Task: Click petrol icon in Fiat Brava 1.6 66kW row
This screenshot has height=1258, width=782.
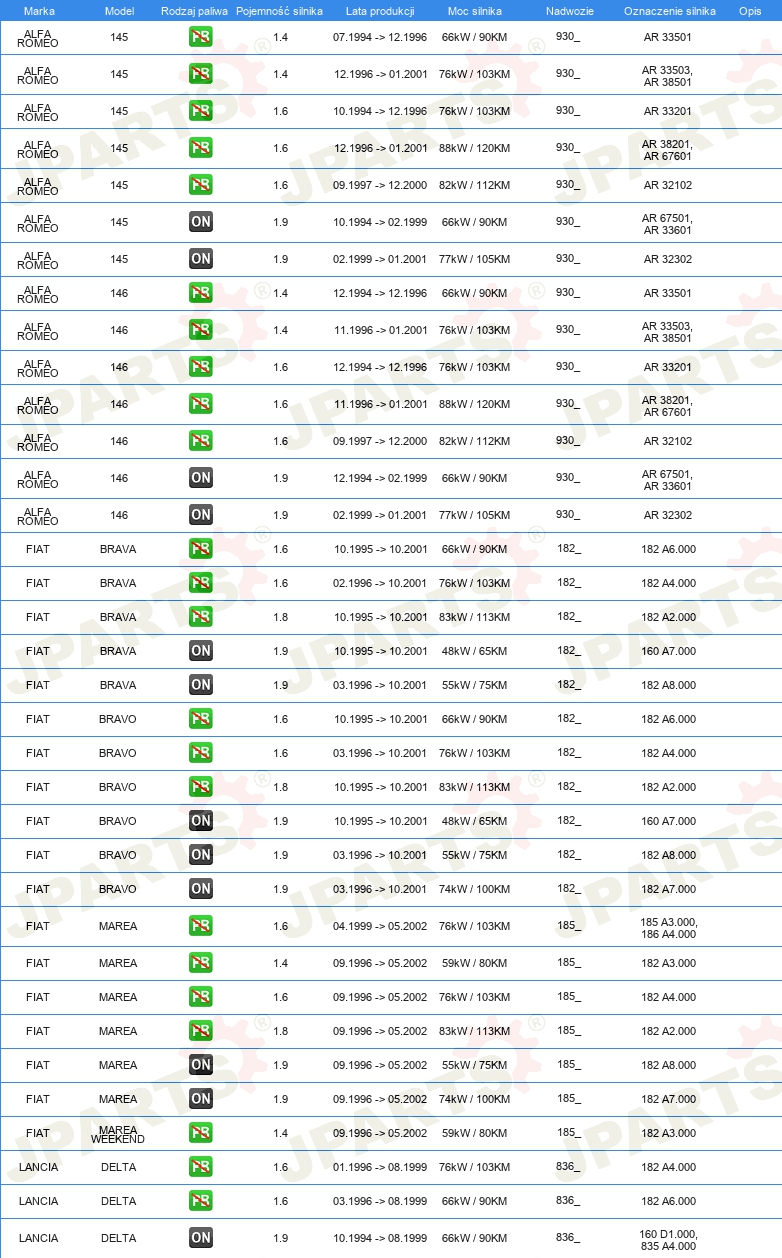Action: point(201,549)
